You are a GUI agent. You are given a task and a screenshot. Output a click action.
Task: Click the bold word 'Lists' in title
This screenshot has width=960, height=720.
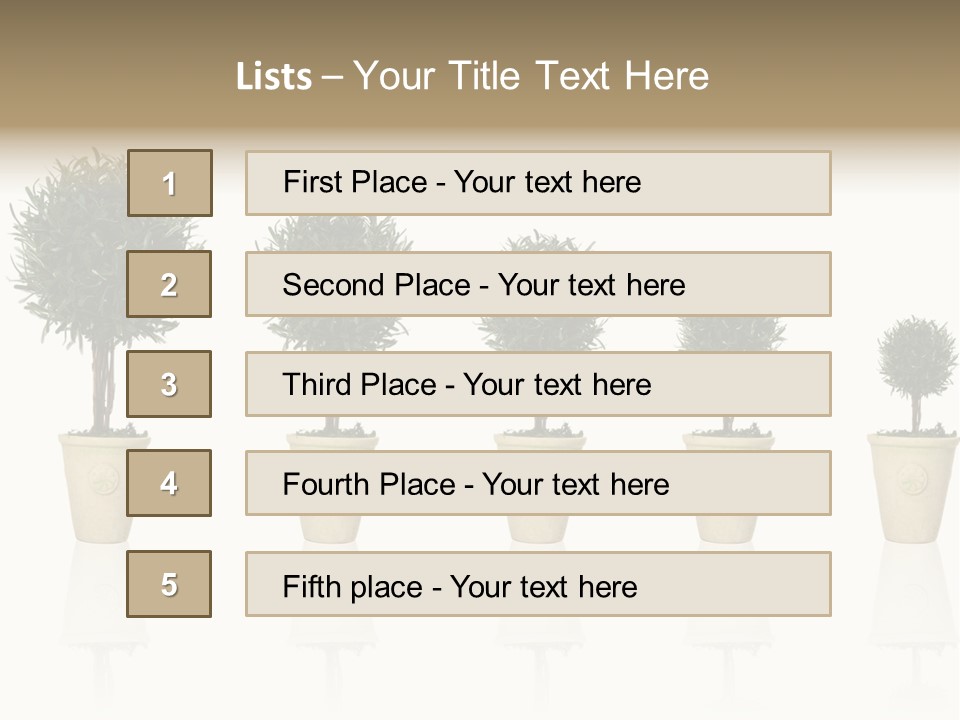coord(273,77)
